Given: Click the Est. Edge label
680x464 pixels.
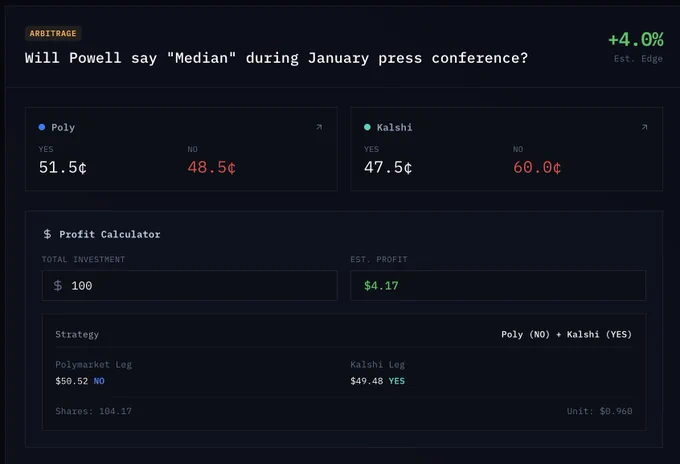Looking at the screenshot, I should click(638, 59).
